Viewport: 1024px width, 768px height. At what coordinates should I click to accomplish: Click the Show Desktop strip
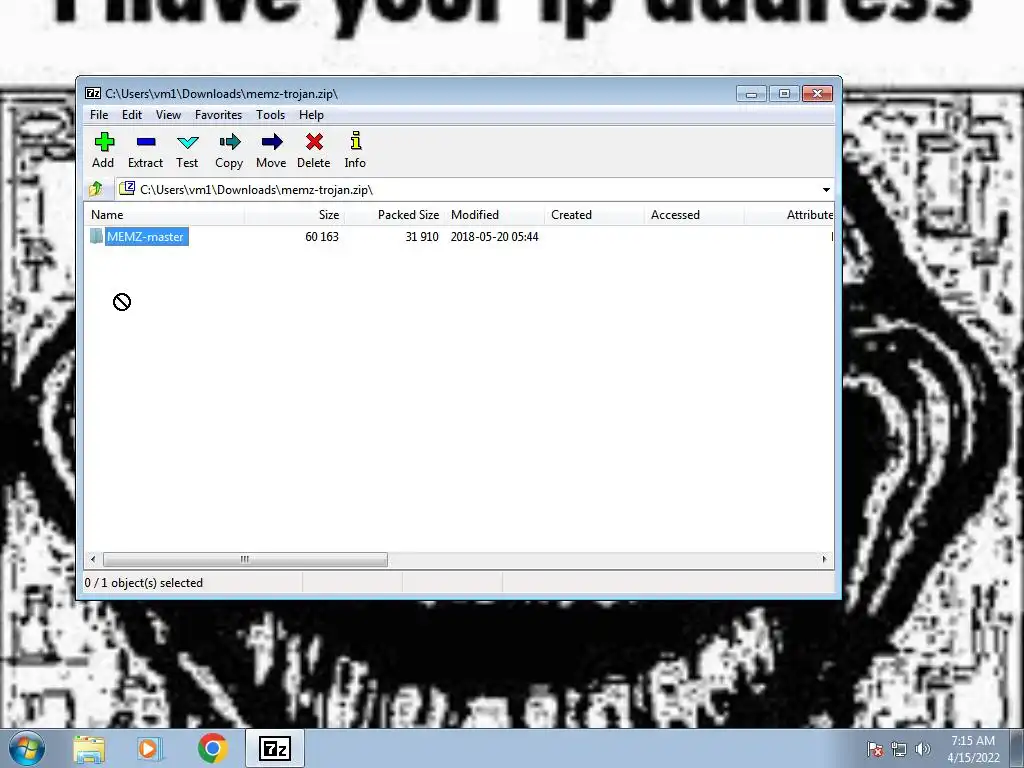pos(1017,749)
